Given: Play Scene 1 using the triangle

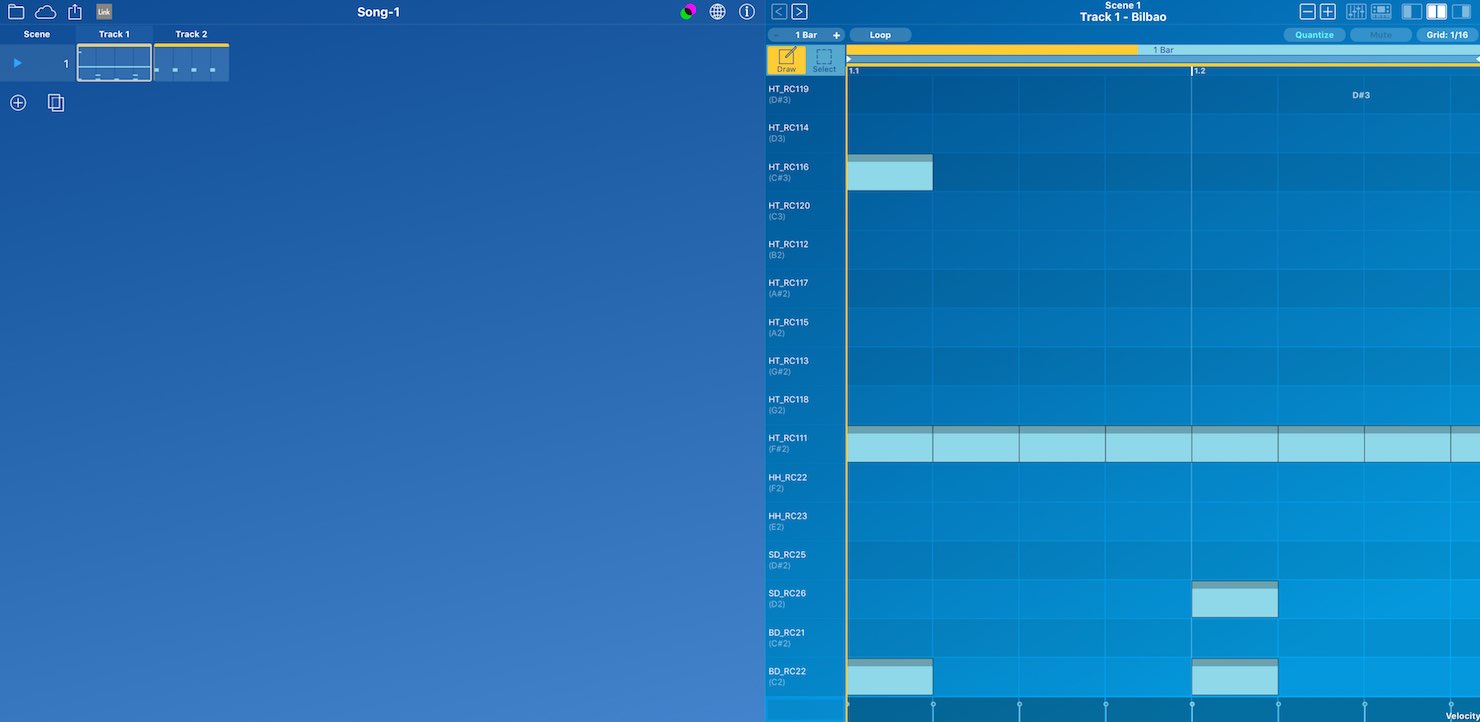Looking at the screenshot, I should (x=17, y=63).
